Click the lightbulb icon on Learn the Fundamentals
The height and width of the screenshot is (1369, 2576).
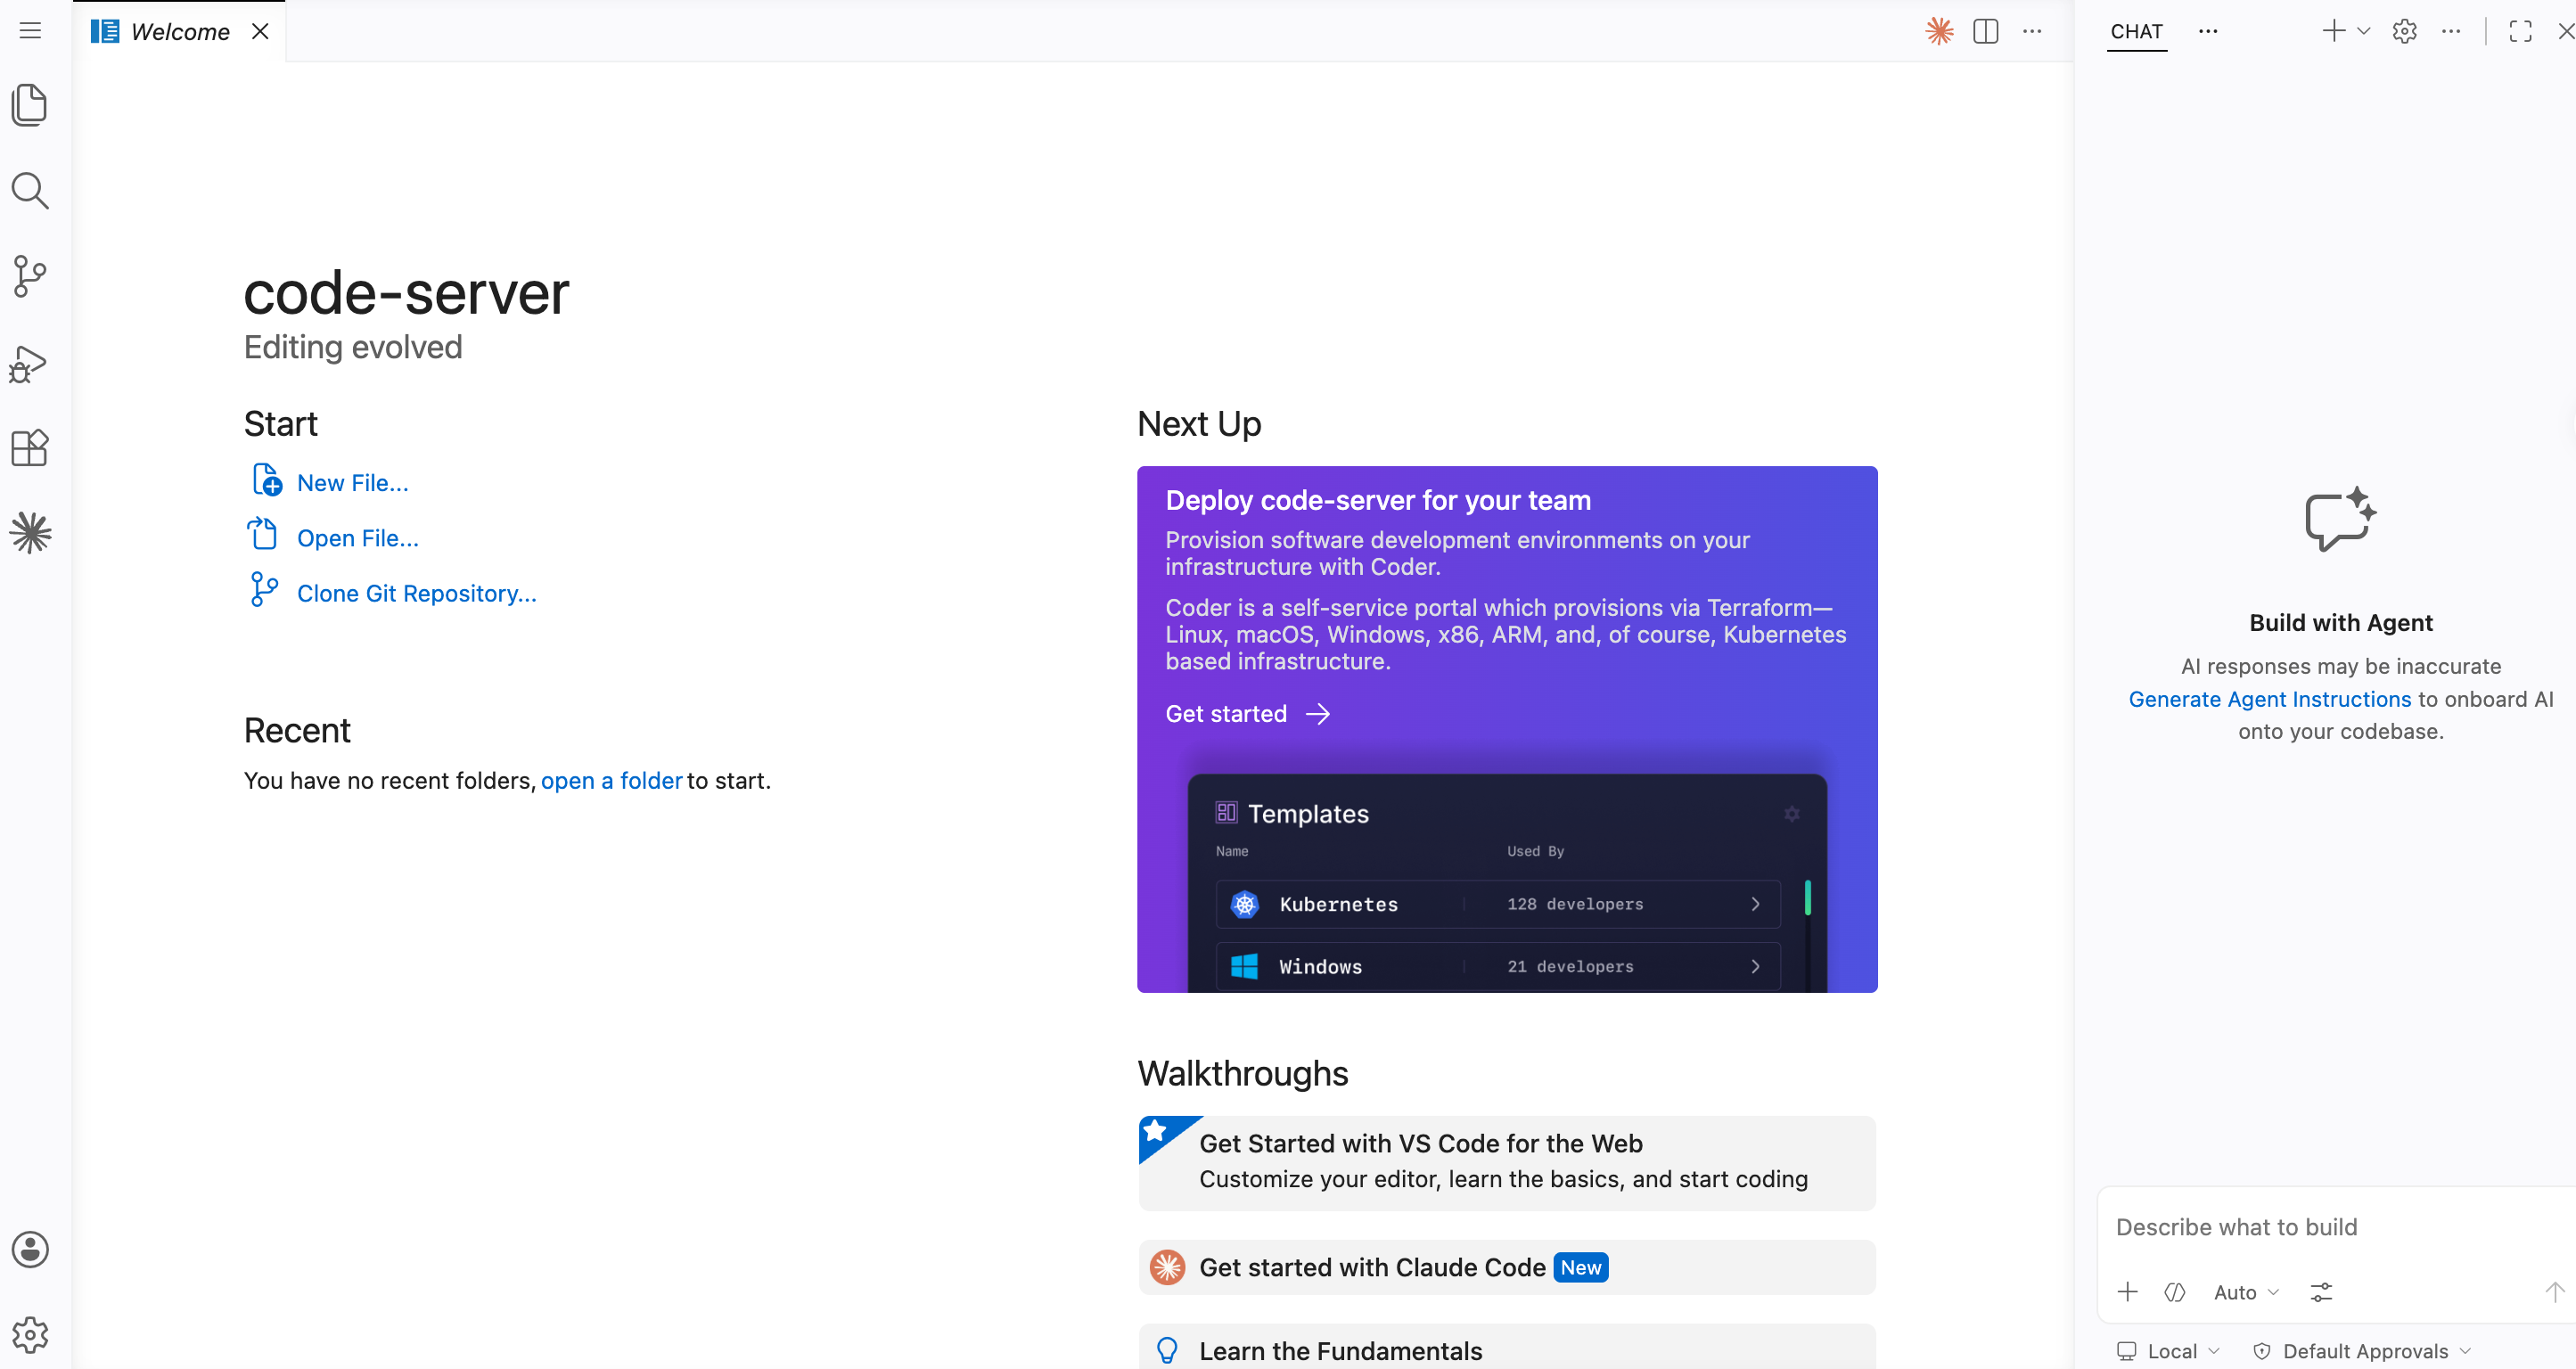(1167, 1351)
